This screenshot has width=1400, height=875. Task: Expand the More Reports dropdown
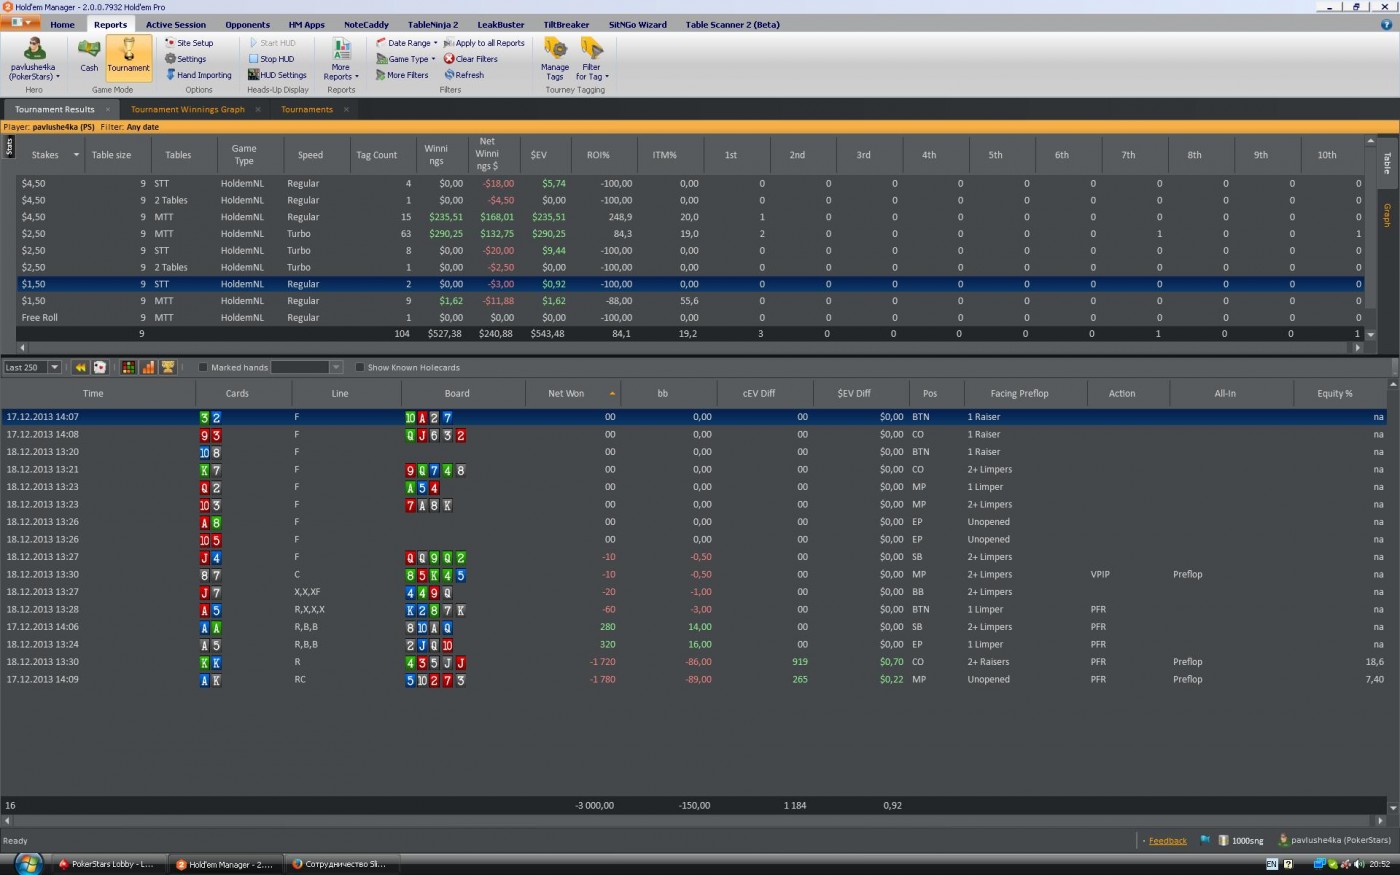point(341,59)
